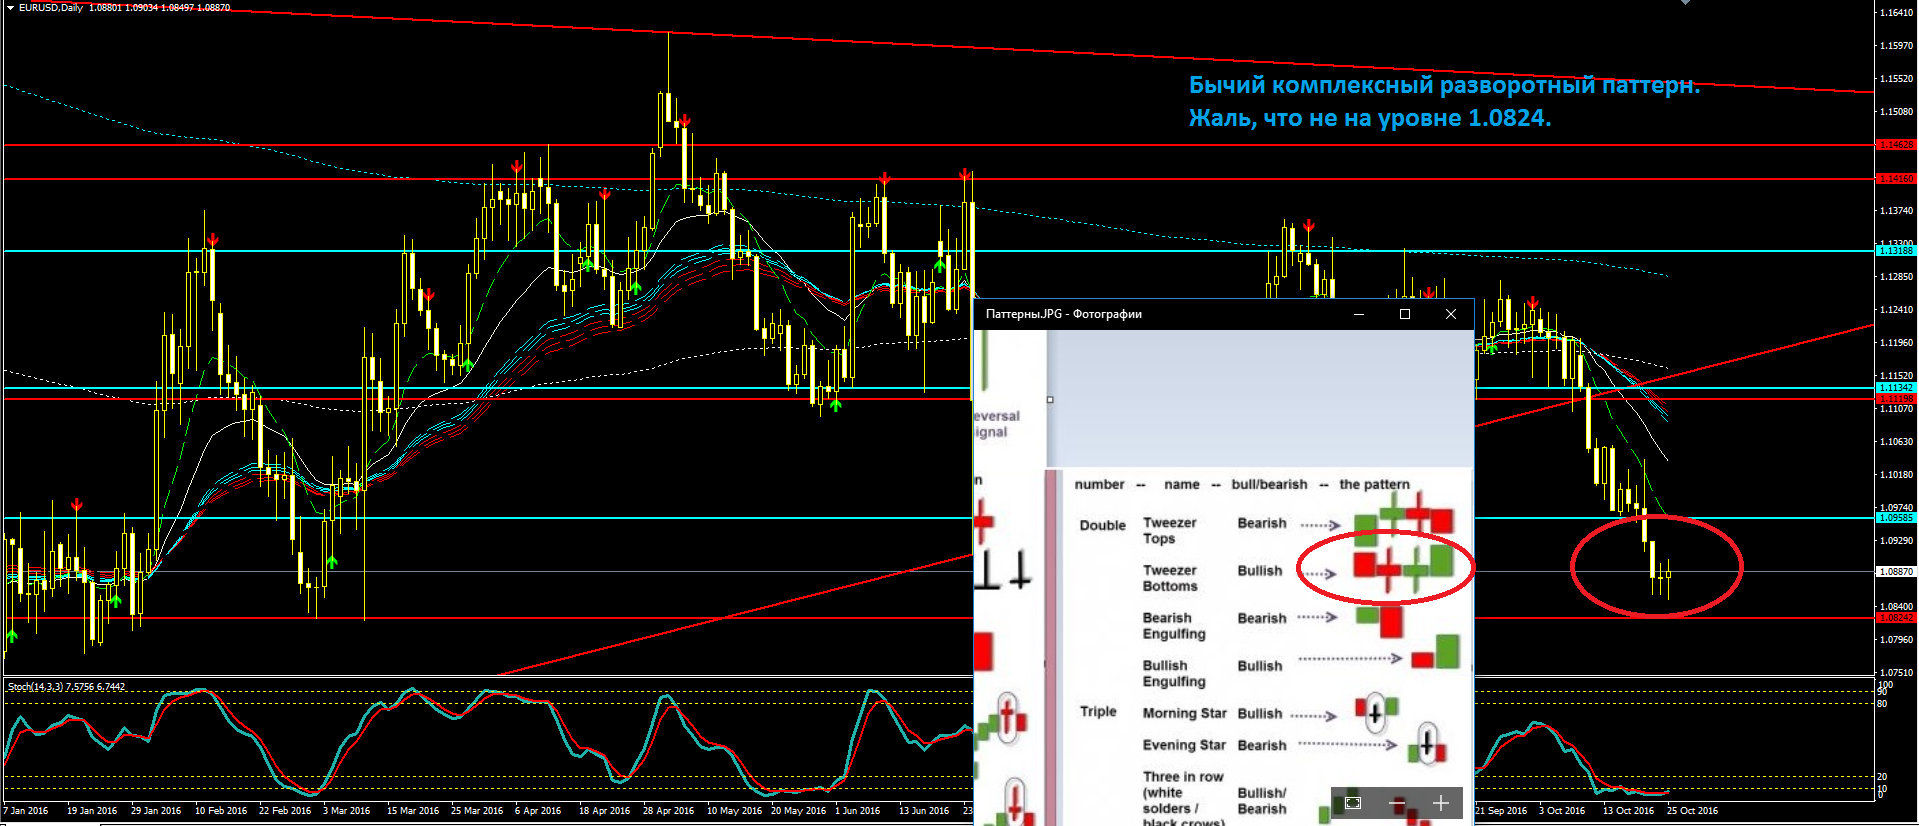Select the 'Бычий комплексный разворотный паттерн.' annotation text

[x=1444, y=86]
